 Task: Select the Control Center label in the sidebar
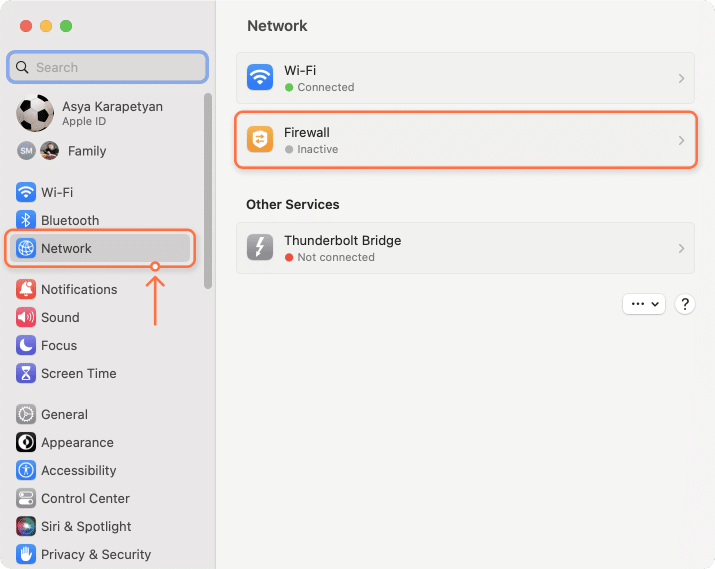tap(85, 498)
